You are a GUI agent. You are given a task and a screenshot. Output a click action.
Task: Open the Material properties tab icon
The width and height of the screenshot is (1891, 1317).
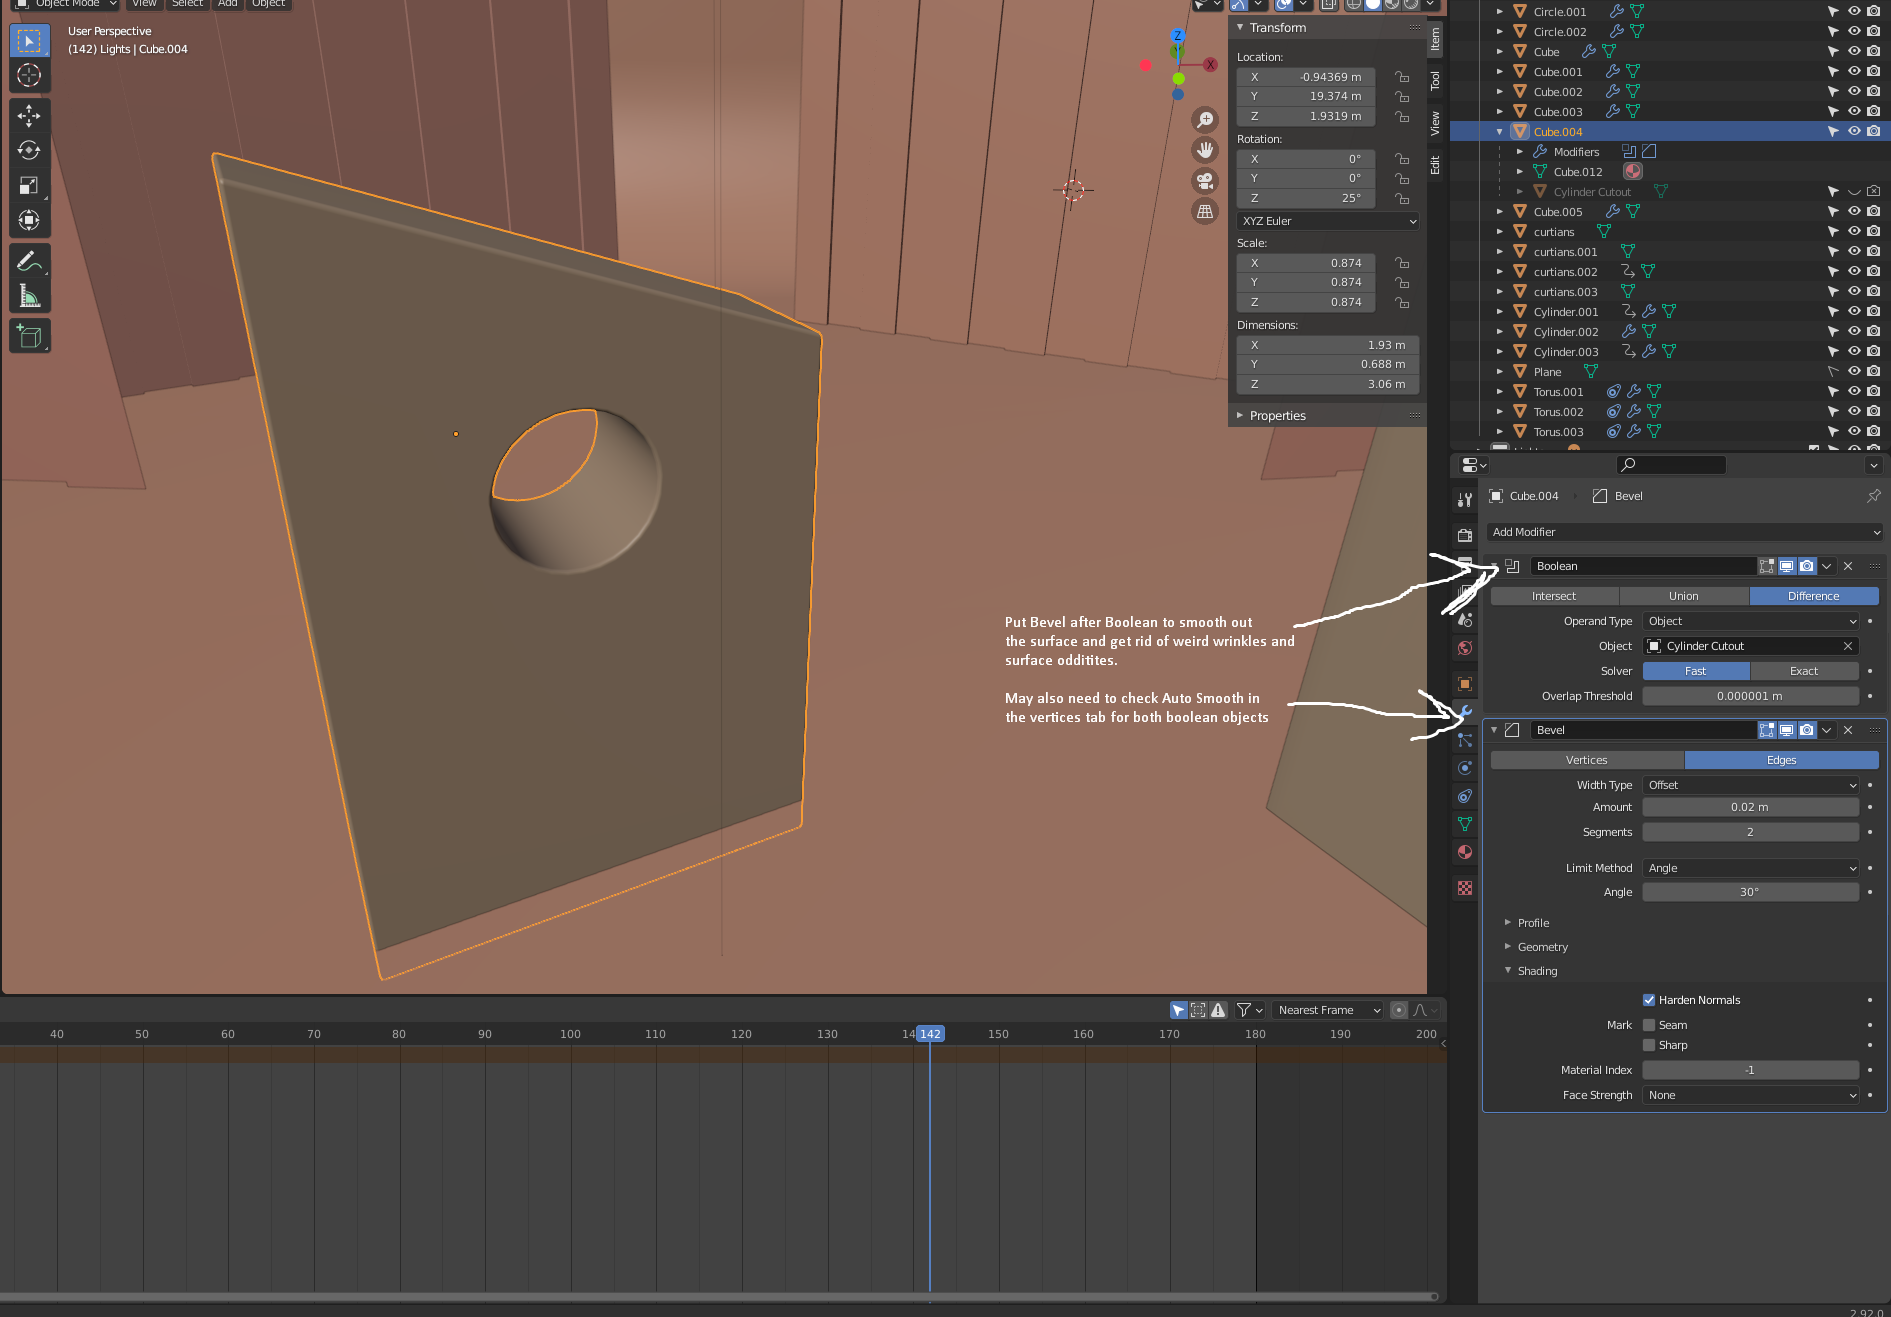pos(1465,852)
